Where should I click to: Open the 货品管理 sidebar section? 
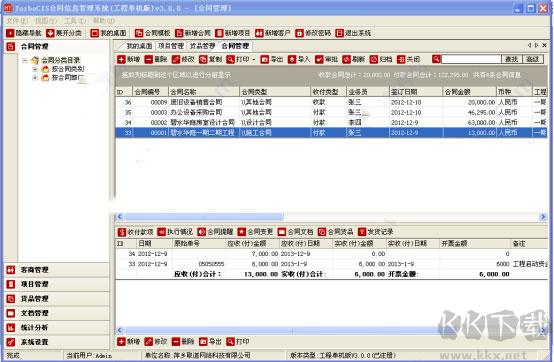57,299
